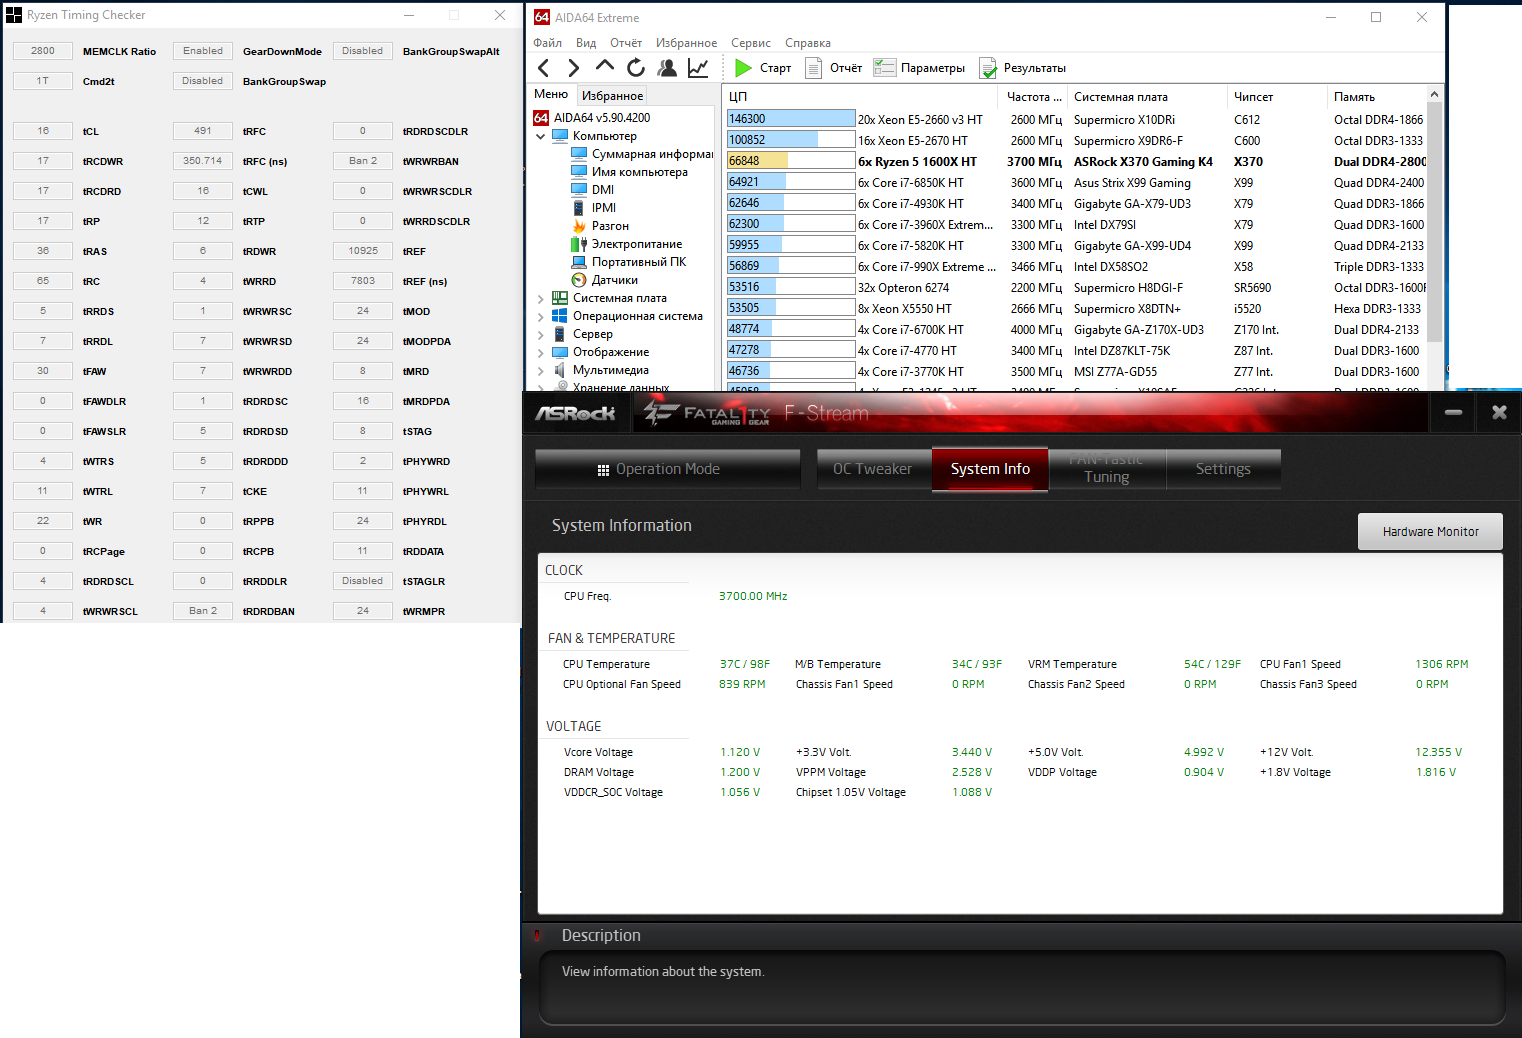Click the AIDA64 Extreme title bar icon

542,17
